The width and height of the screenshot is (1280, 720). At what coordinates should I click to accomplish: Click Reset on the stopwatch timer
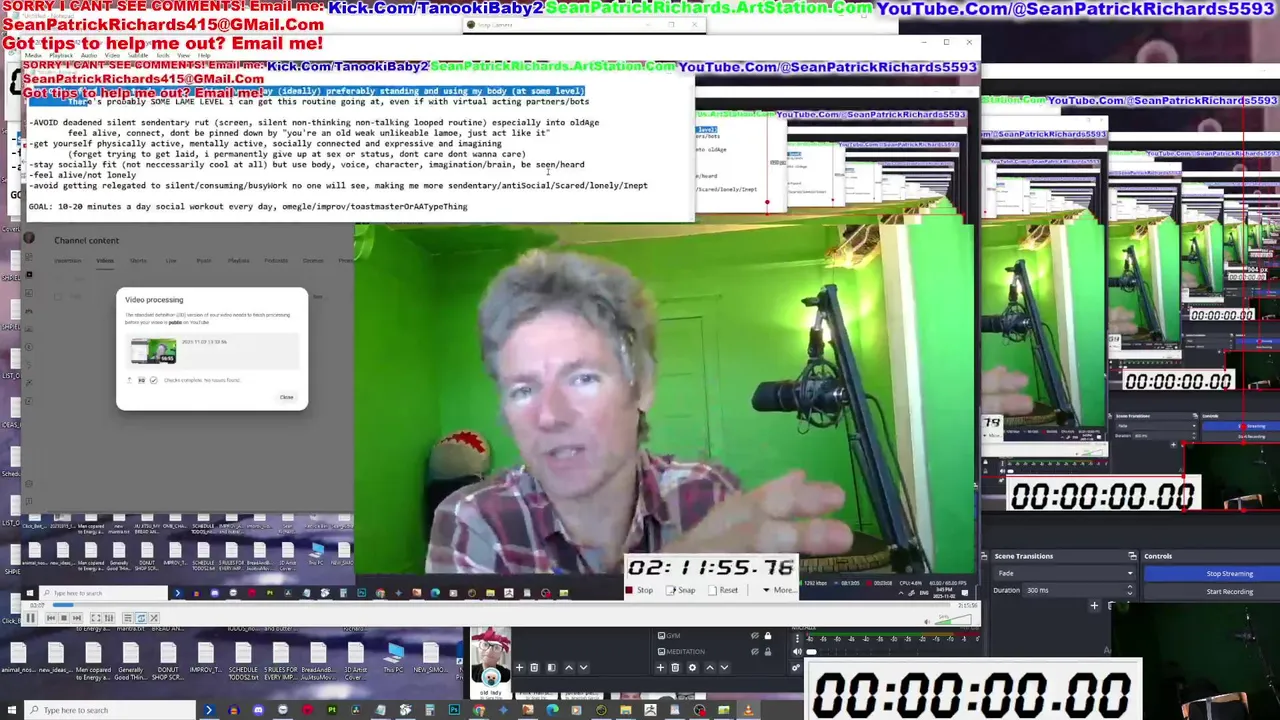coord(723,590)
